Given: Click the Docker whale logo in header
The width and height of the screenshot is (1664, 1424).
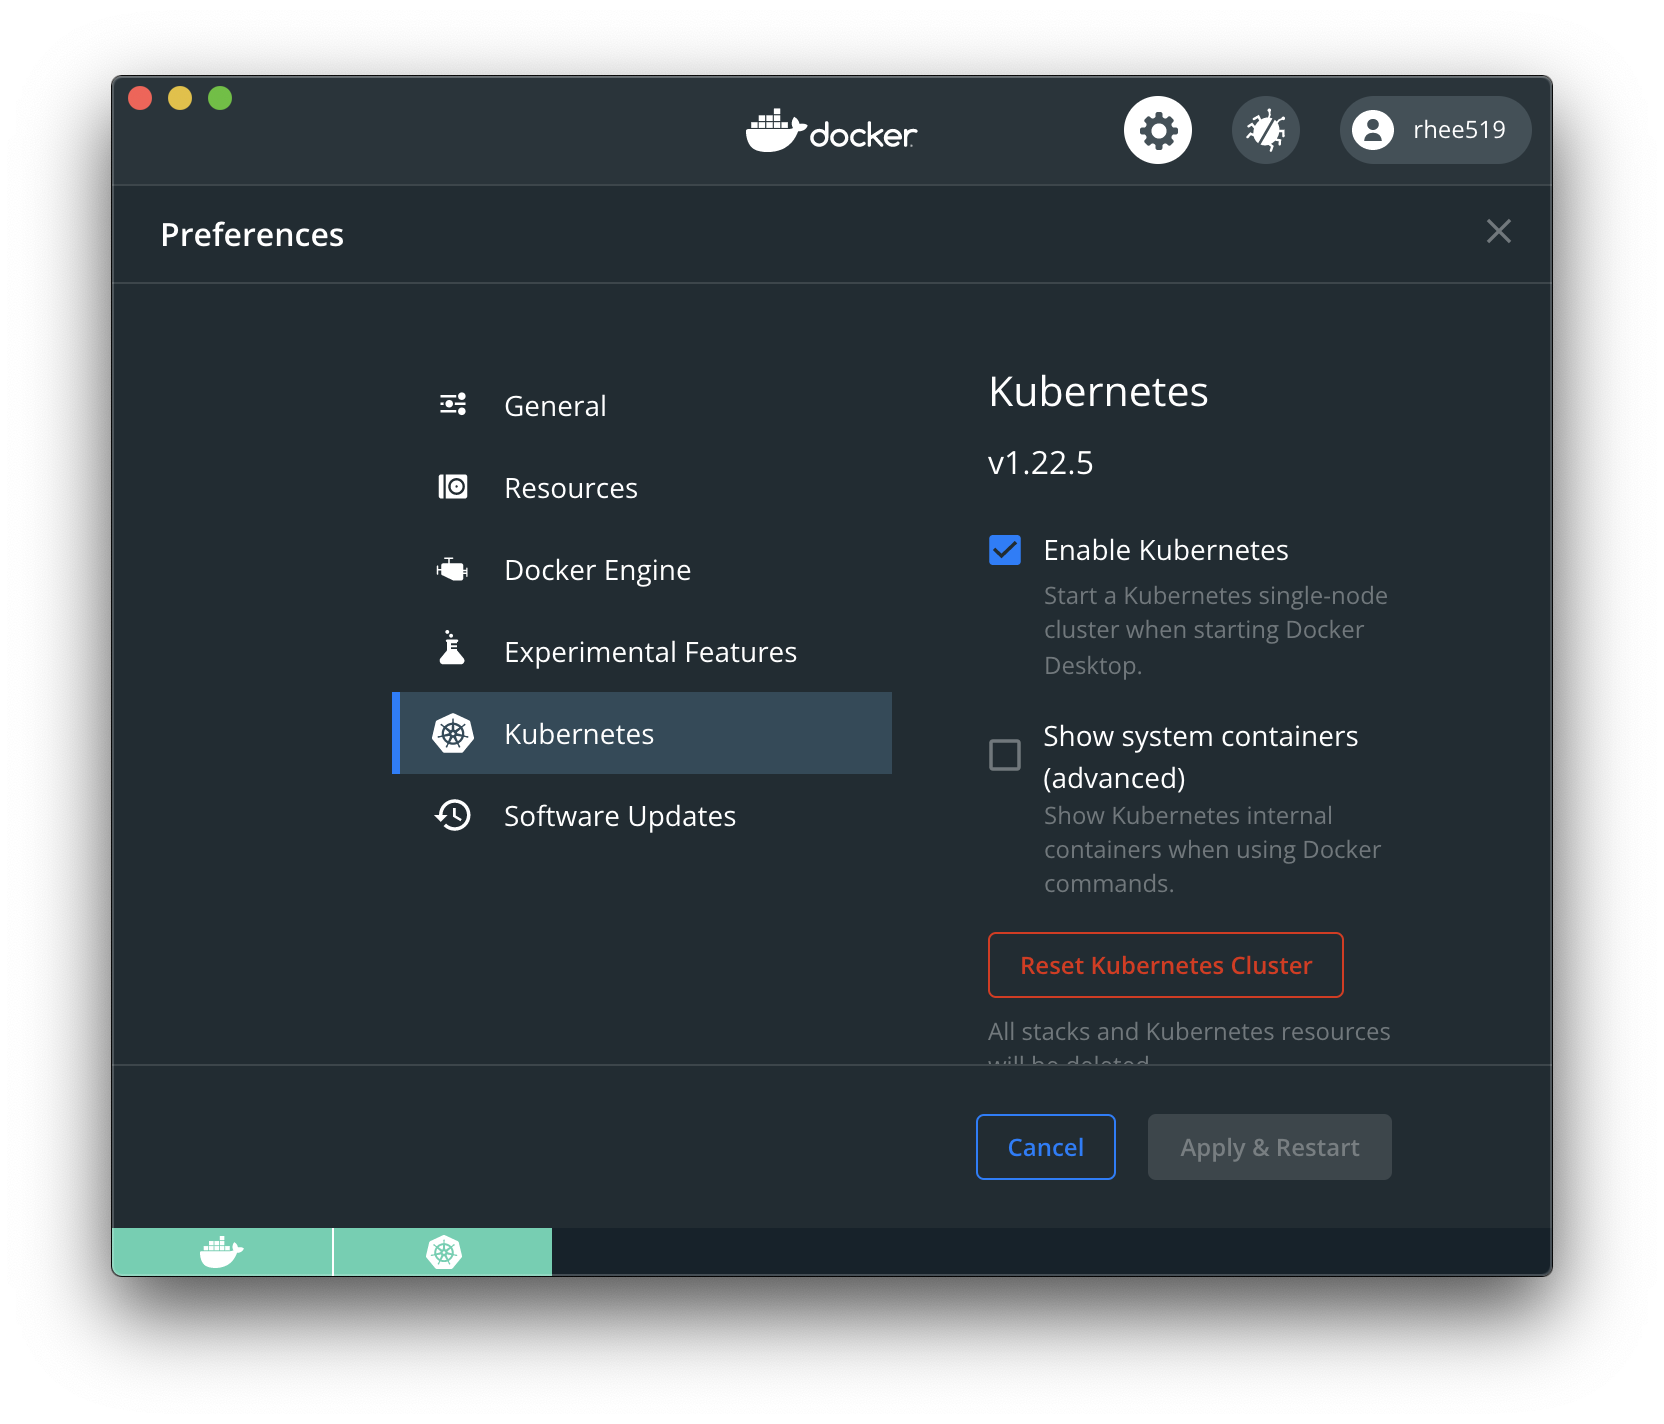Looking at the screenshot, I should click(x=831, y=131).
